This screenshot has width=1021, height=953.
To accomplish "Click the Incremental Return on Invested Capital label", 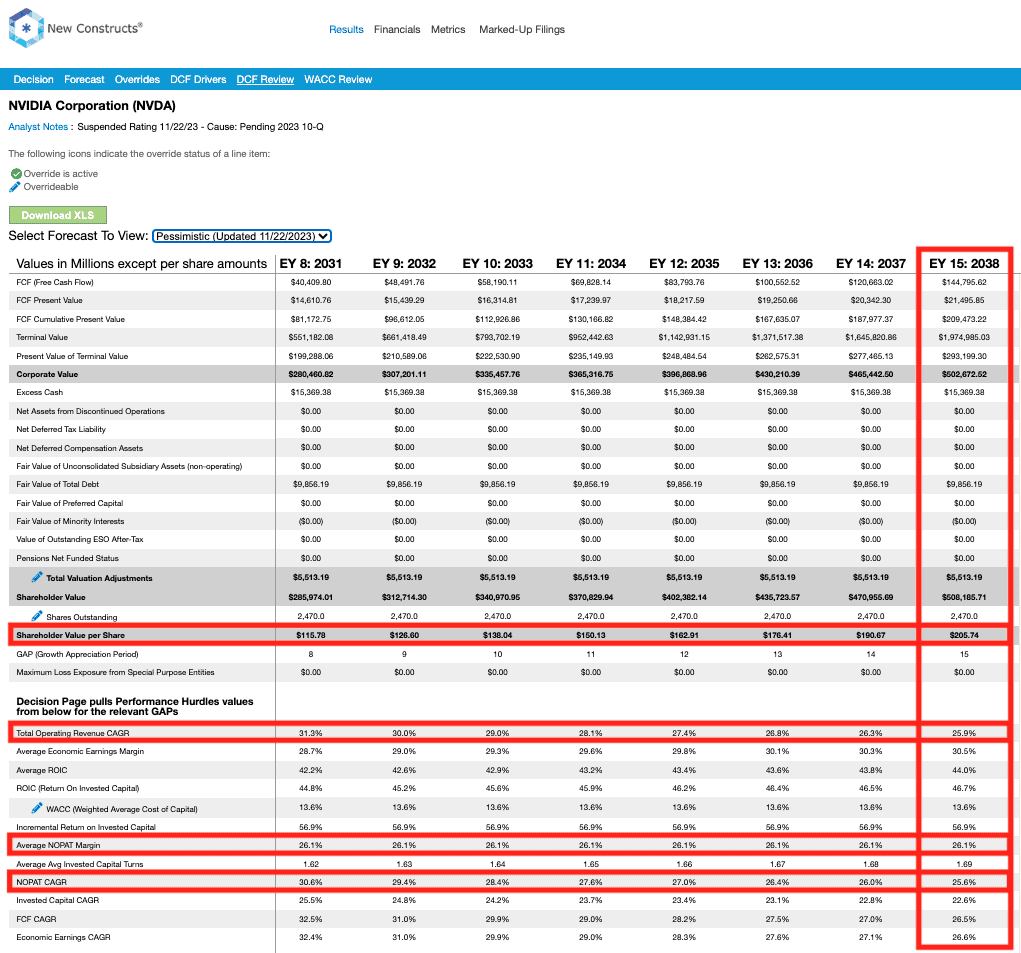I will (x=86, y=827).
